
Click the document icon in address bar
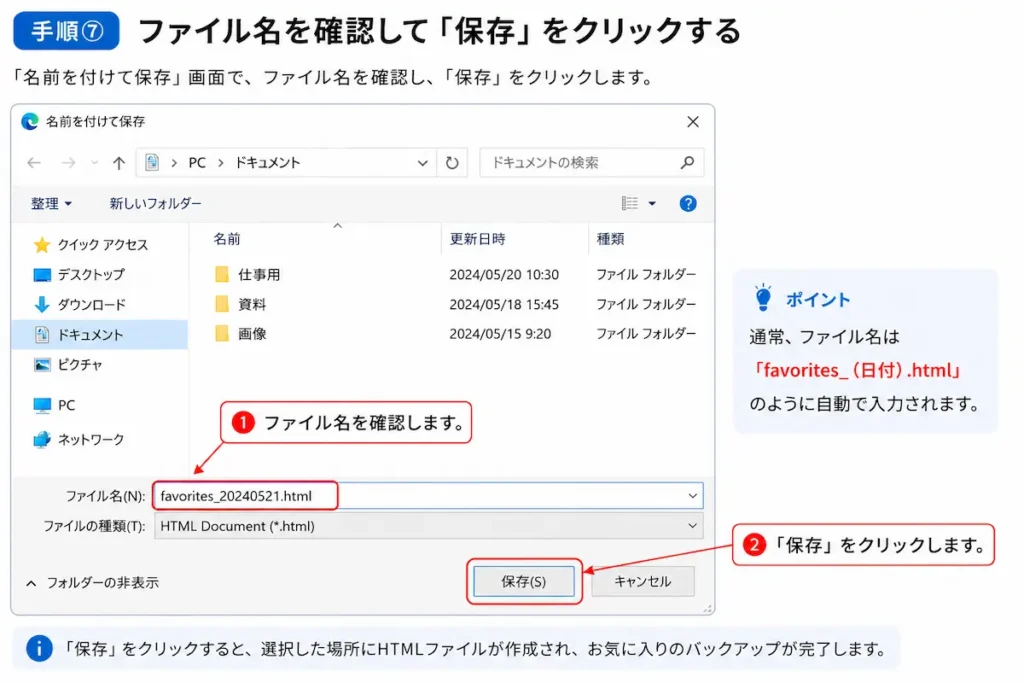[x=152, y=162]
